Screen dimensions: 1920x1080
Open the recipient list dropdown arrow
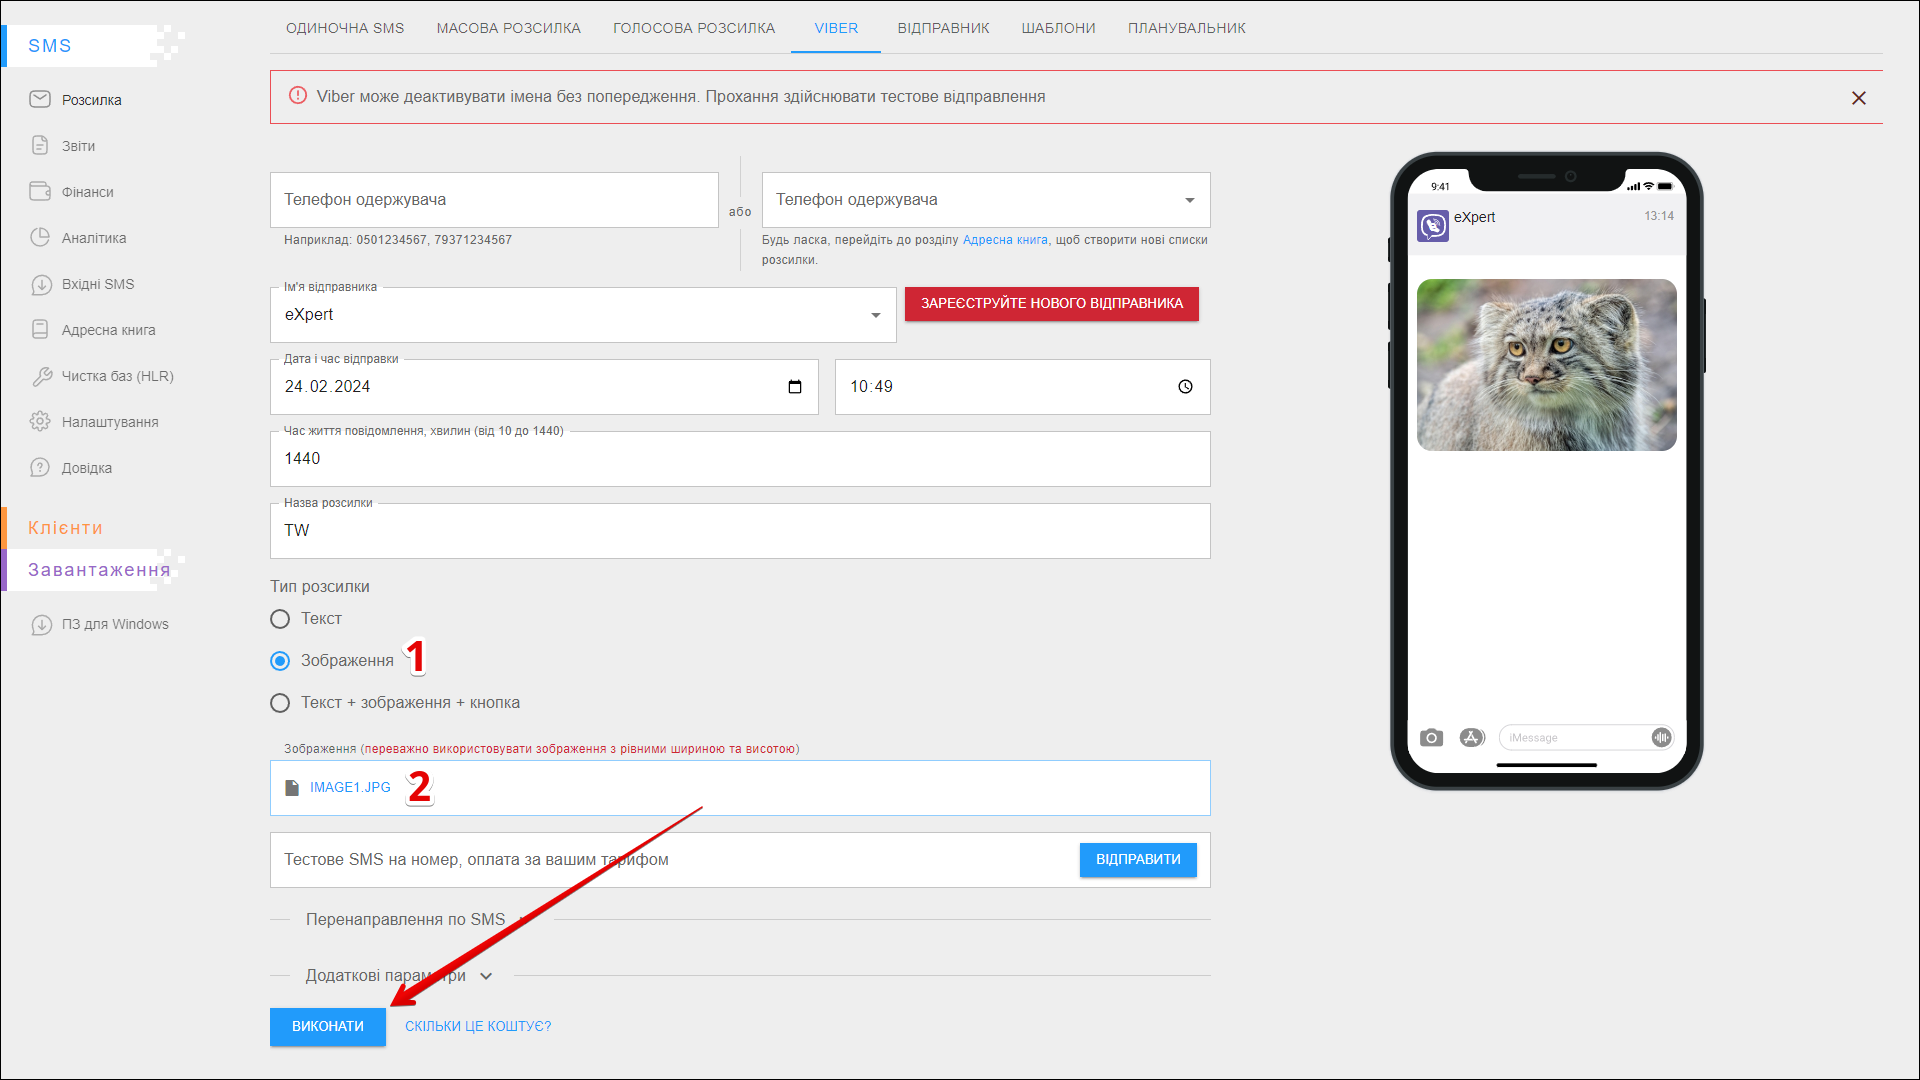[x=1189, y=200]
